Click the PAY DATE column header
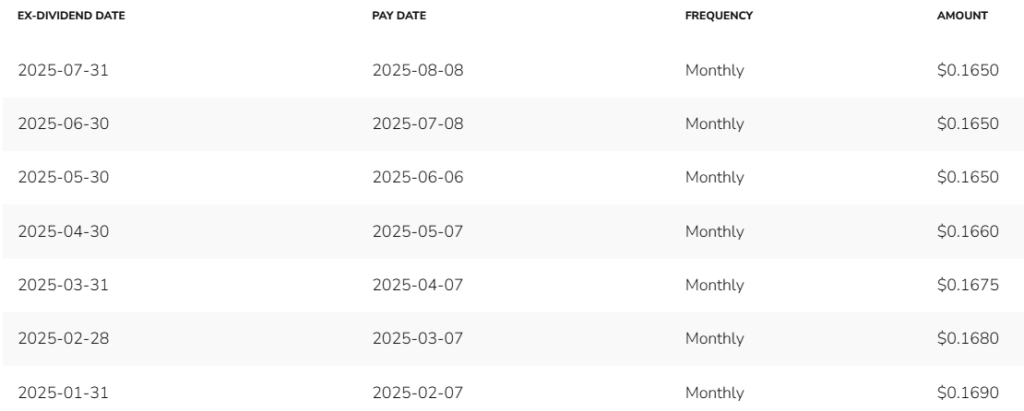1024x411 pixels. click(x=399, y=16)
